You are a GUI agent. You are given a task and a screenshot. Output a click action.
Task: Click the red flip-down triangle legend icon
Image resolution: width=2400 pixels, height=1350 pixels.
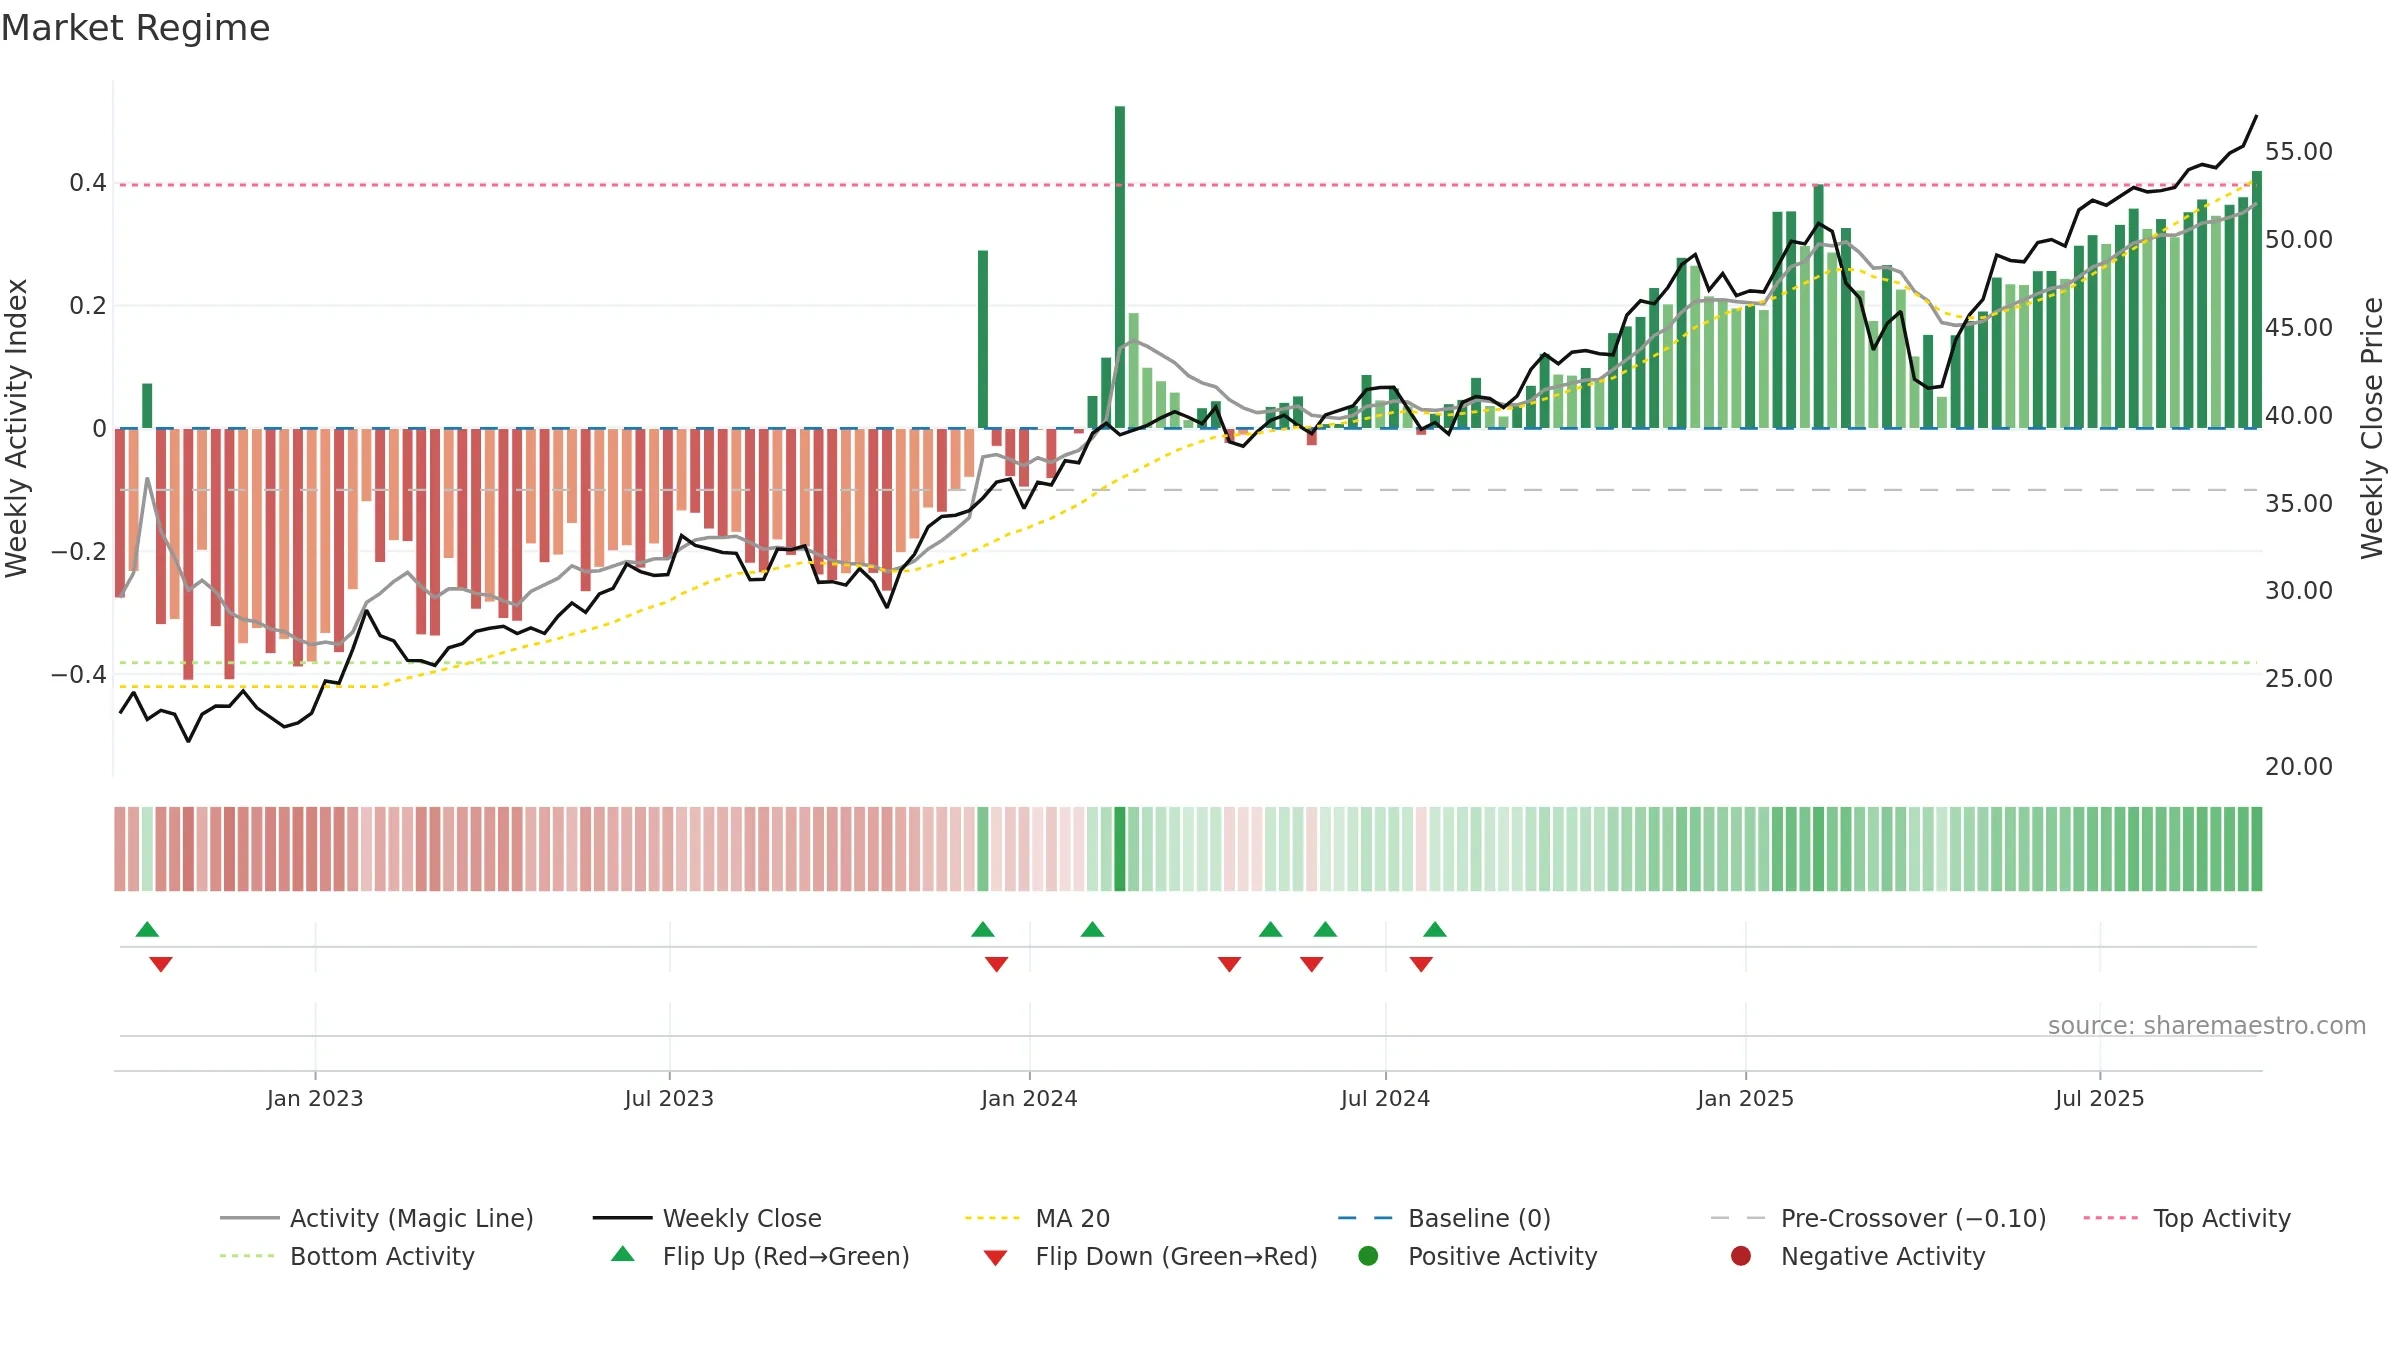(x=995, y=1258)
